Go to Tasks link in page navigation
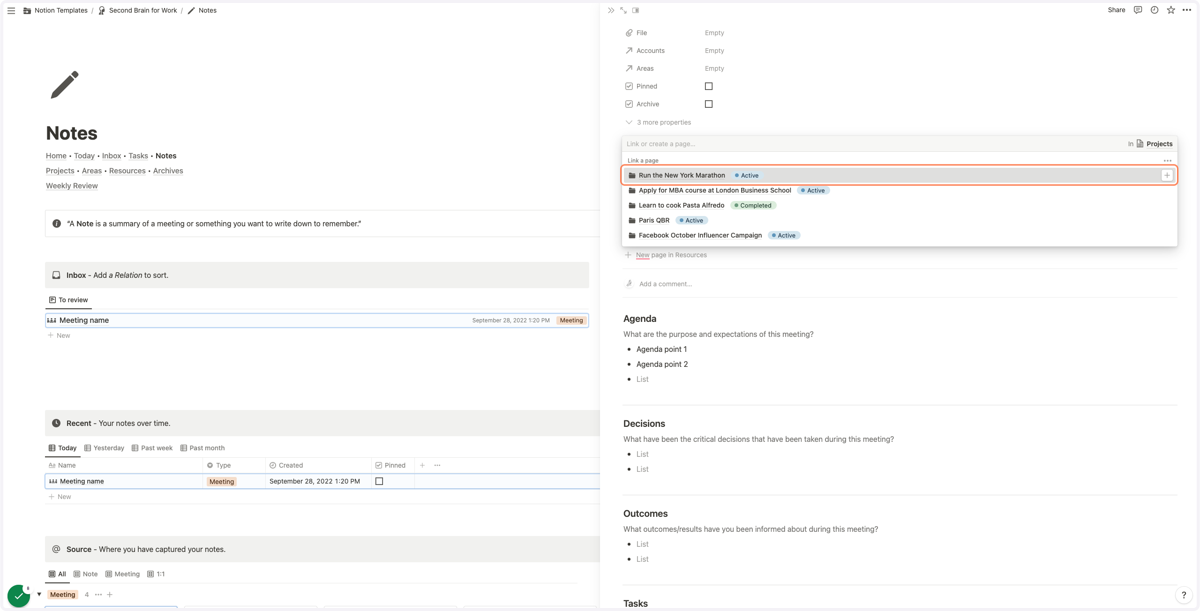 click(138, 156)
